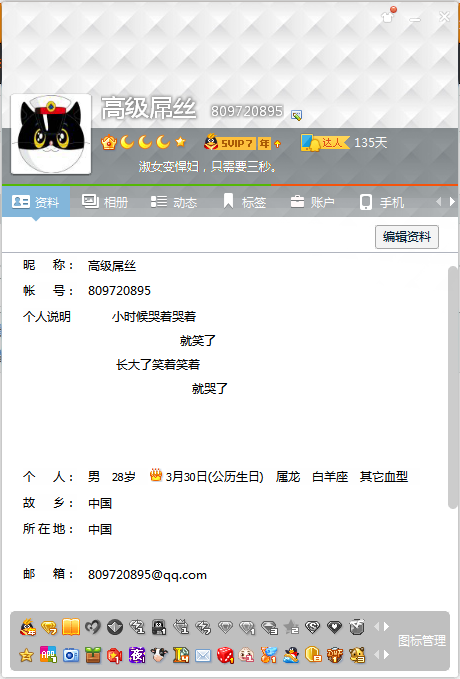Click the pink baby face icon
This screenshot has width=460, height=679.
[x=246, y=655]
